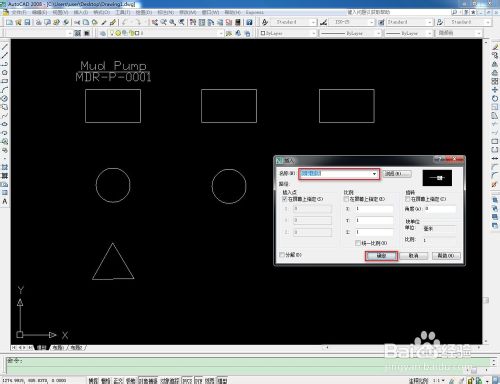Screen dimensions: 500x384
Task: Switch to the Model tab
Action: click(42, 348)
